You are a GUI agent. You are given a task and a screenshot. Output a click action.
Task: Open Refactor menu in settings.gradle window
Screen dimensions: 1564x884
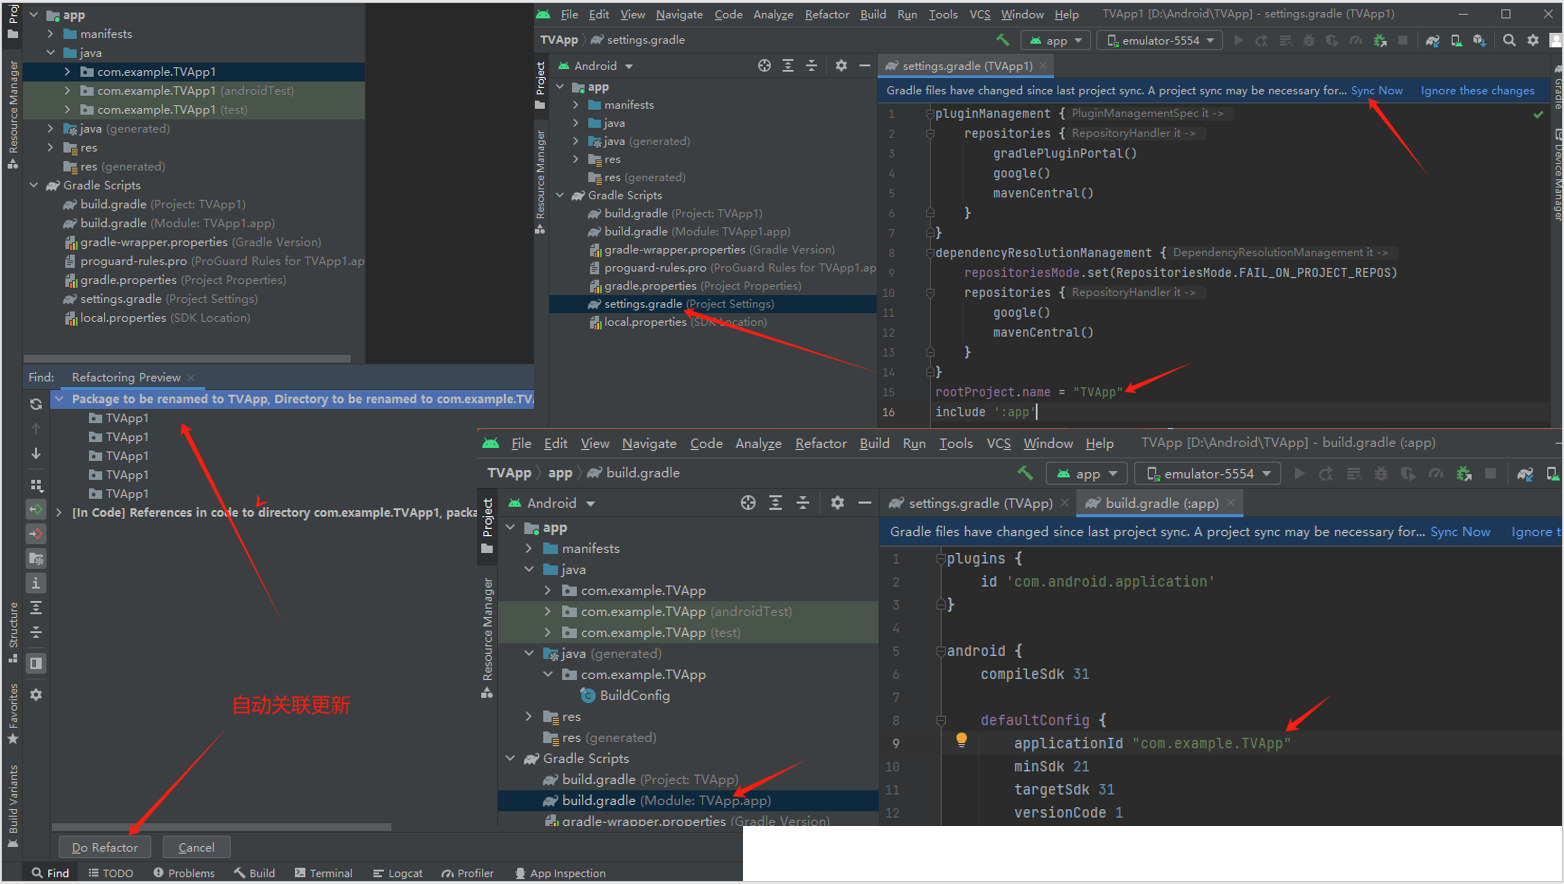(827, 14)
